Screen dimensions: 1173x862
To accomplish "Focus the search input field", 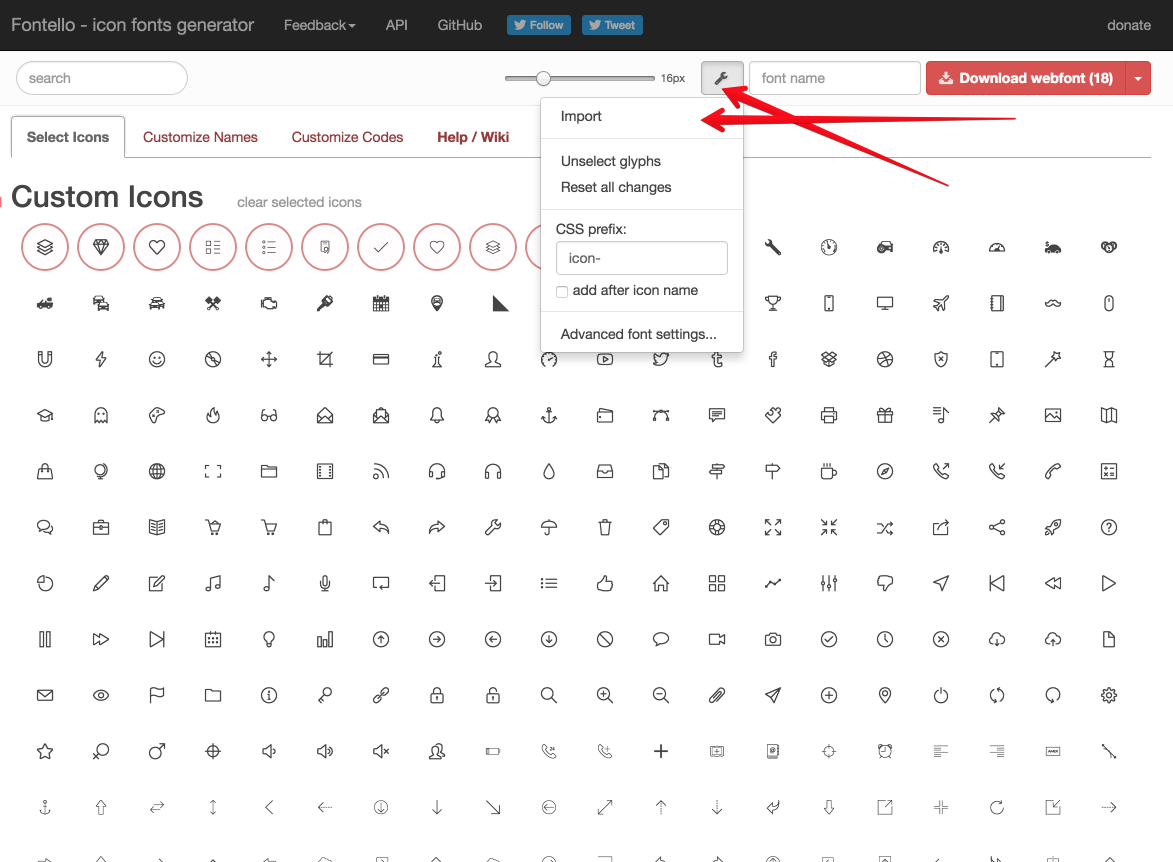I will click(102, 78).
